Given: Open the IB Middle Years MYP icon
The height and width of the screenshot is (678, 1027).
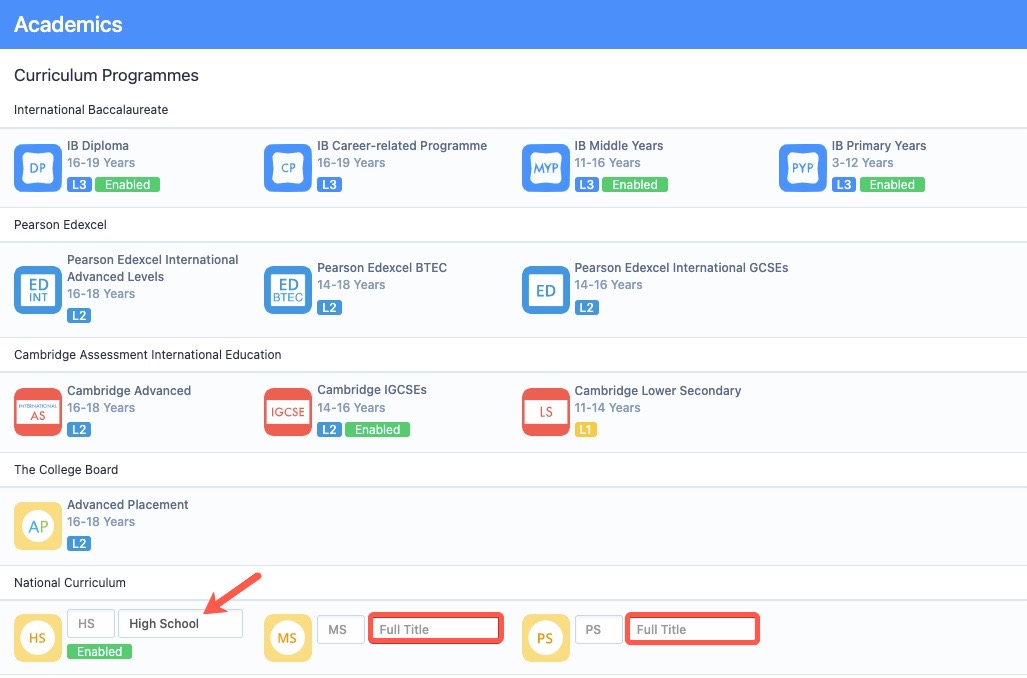Looking at the screenshot, I should (x=545, y=167).
